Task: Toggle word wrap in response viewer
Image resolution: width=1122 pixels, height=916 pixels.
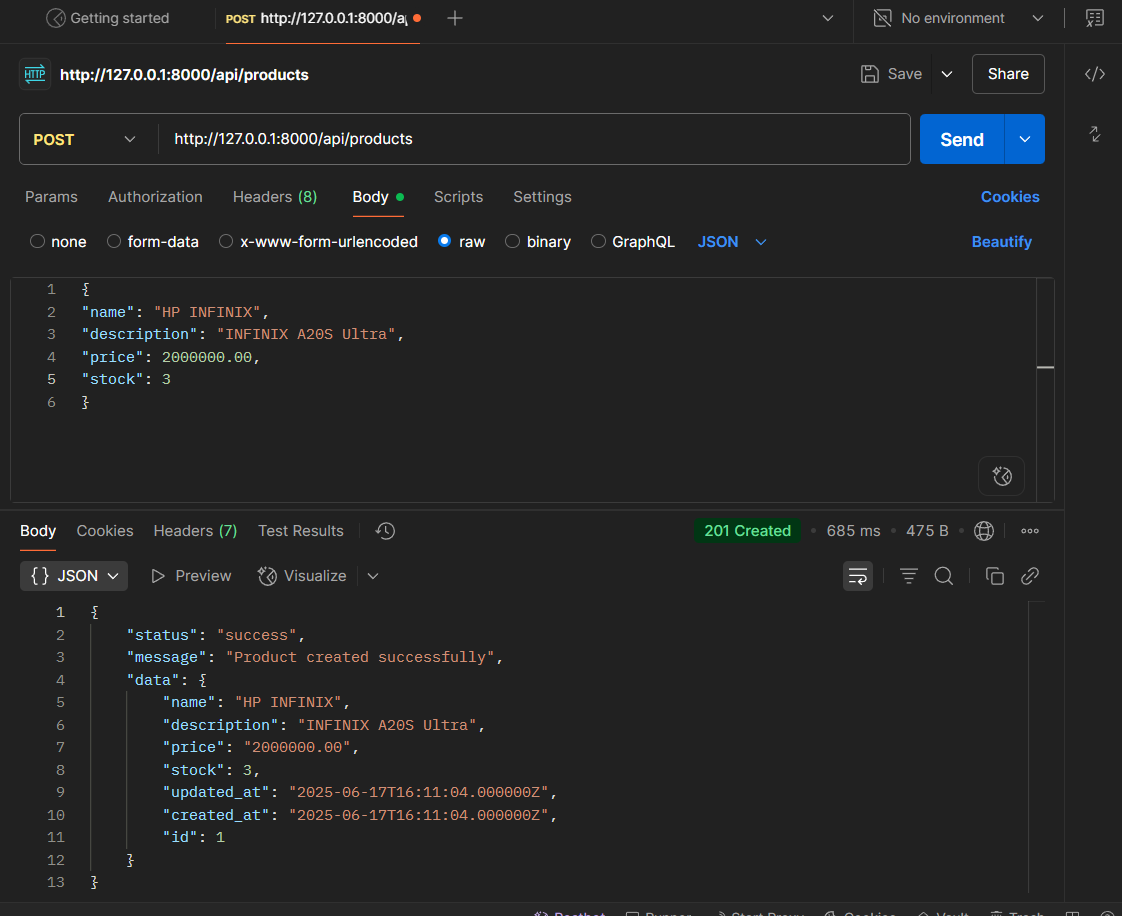Action: tap(857, 576)
